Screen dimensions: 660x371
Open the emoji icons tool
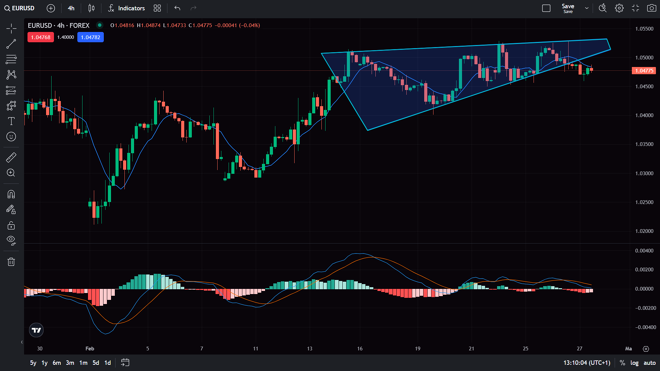click(11, 137)
